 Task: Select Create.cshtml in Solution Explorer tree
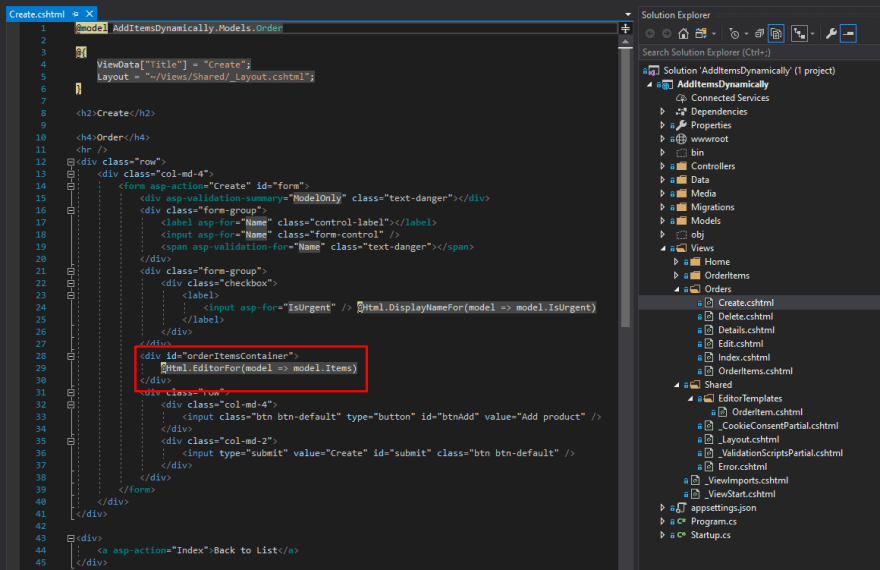pyautogui.click(x=746, y=303)
